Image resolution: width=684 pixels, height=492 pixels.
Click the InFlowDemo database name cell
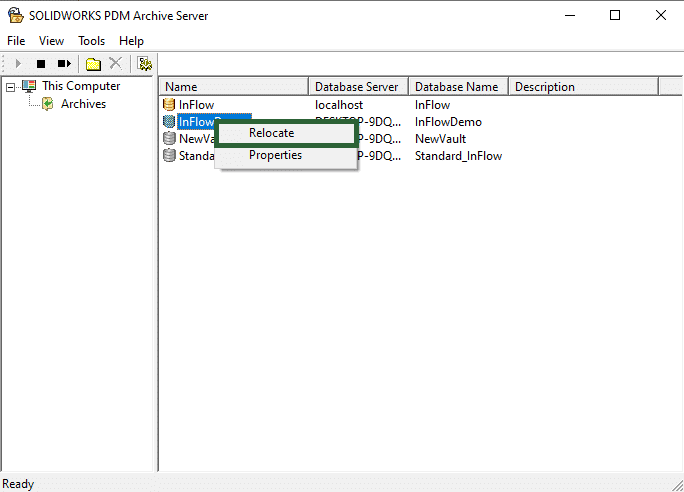448,122
